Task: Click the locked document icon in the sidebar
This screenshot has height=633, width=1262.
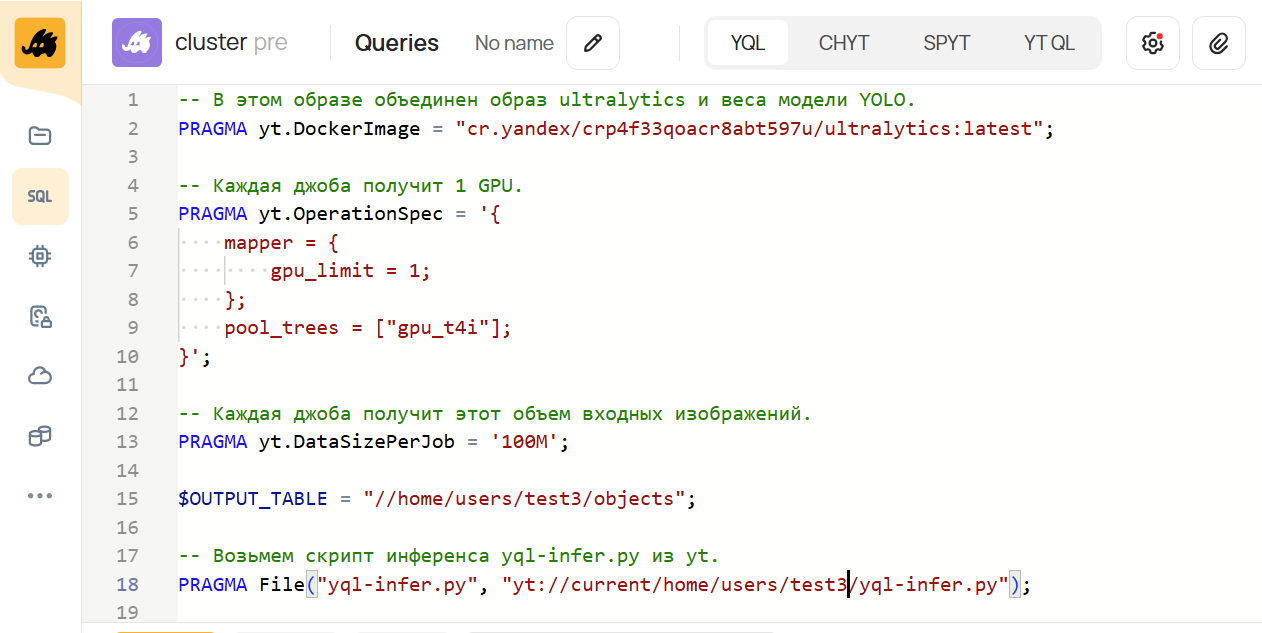Action: (40, 317)
